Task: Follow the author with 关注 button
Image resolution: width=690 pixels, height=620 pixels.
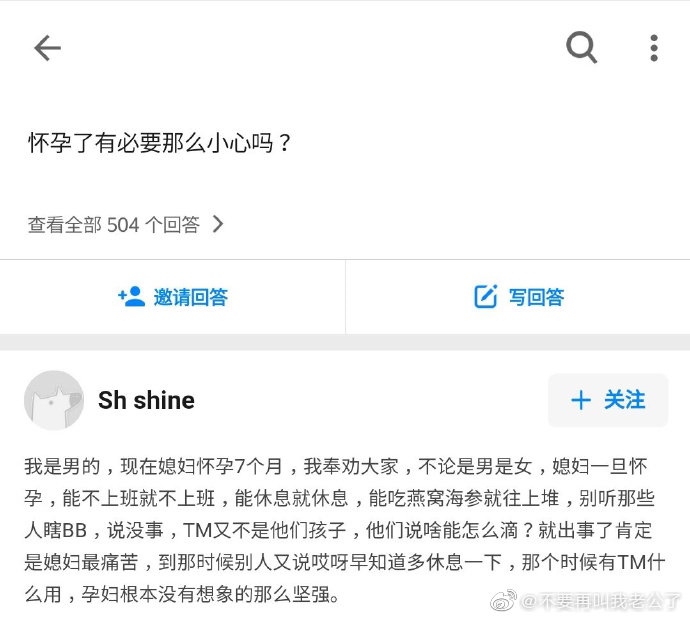Action: pos(608,400)
